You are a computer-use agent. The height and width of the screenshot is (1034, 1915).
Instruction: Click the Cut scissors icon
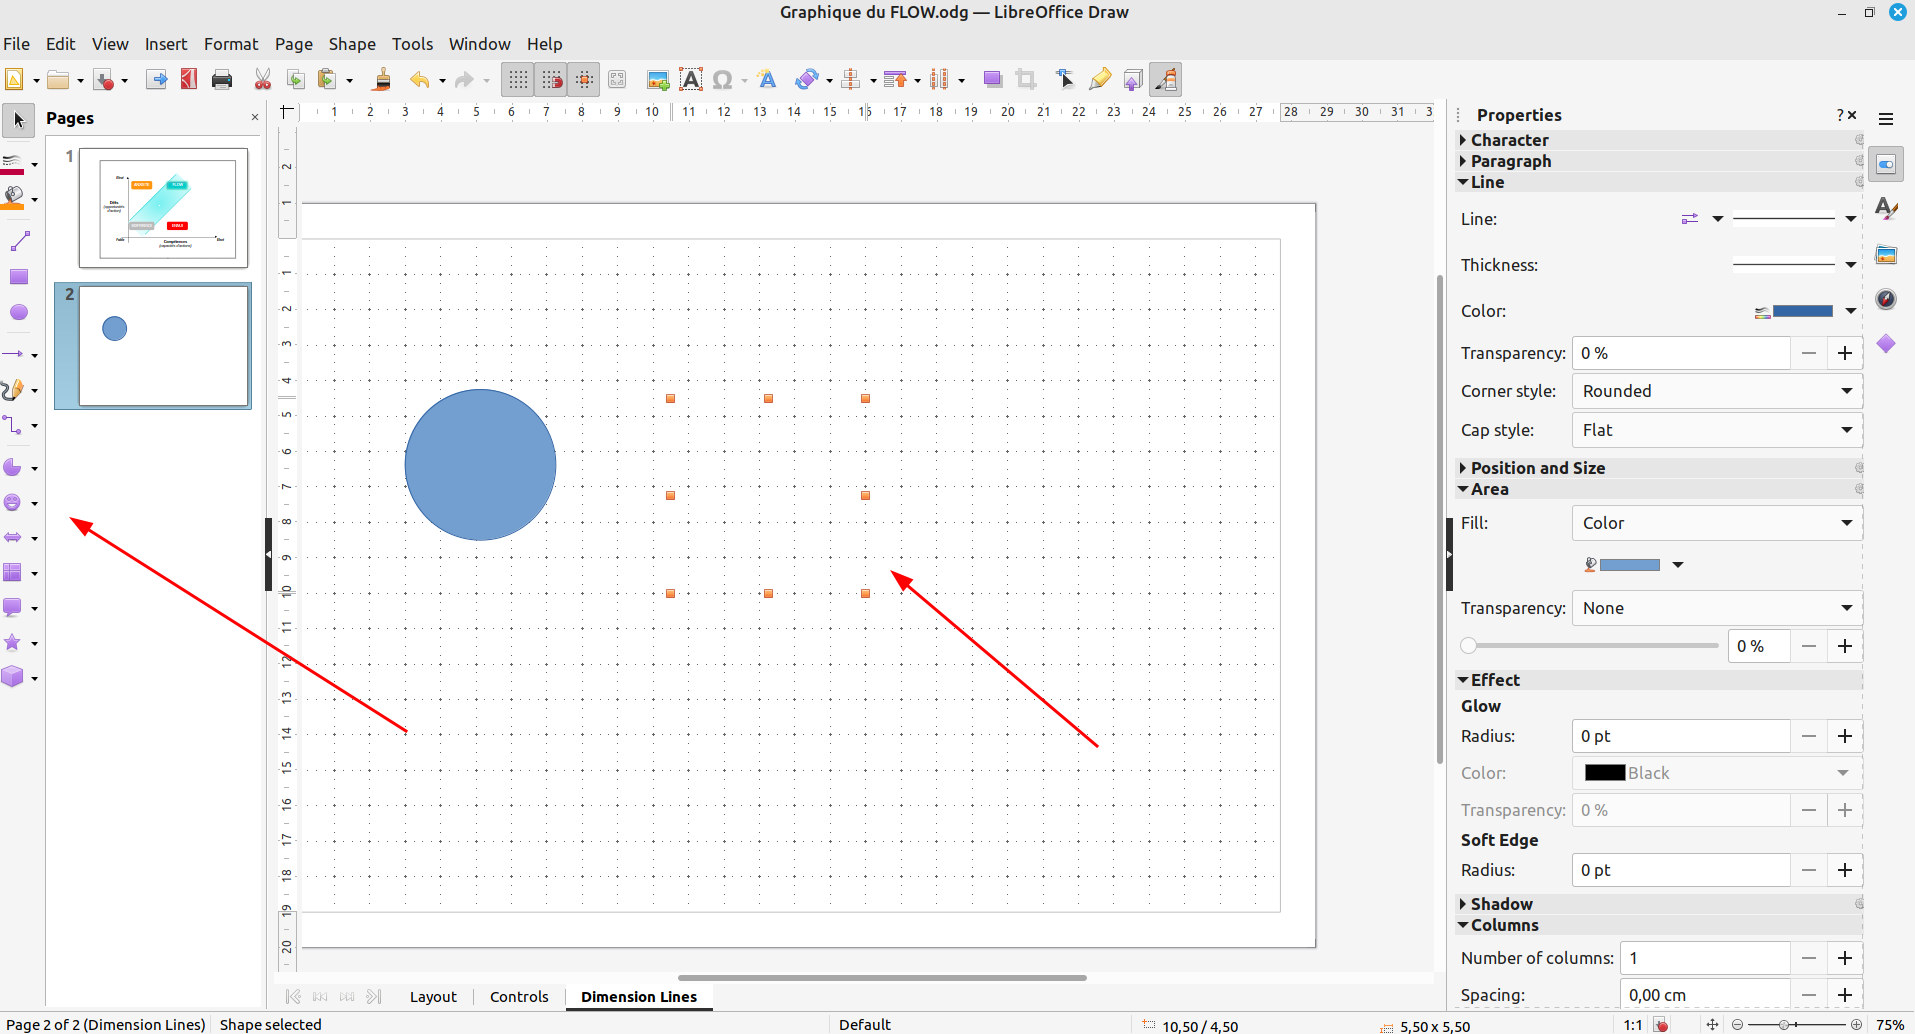263,80
